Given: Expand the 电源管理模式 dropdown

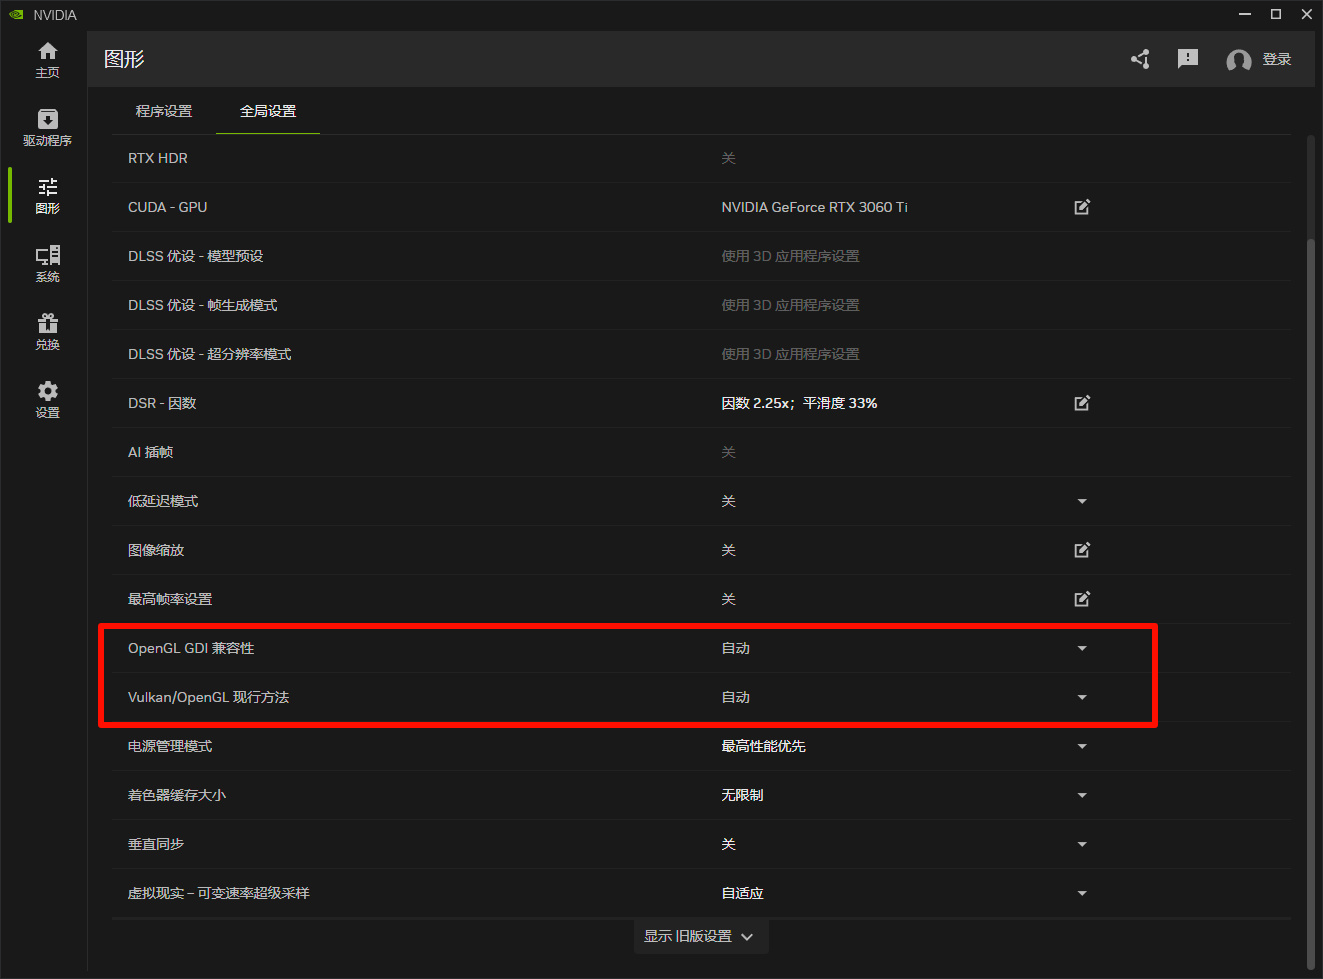Looking at the screenshot, I should [1082, 746].
